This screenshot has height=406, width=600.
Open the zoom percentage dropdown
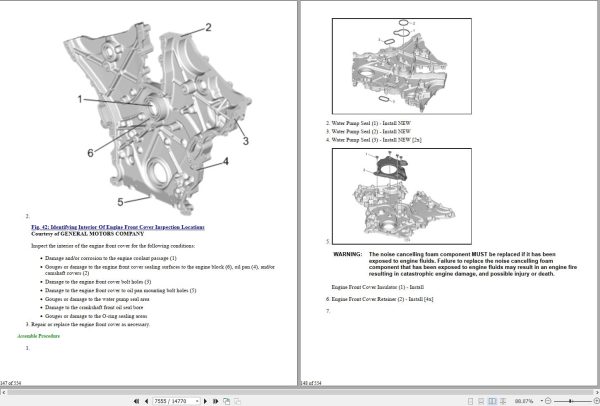(x=542, y=401)
